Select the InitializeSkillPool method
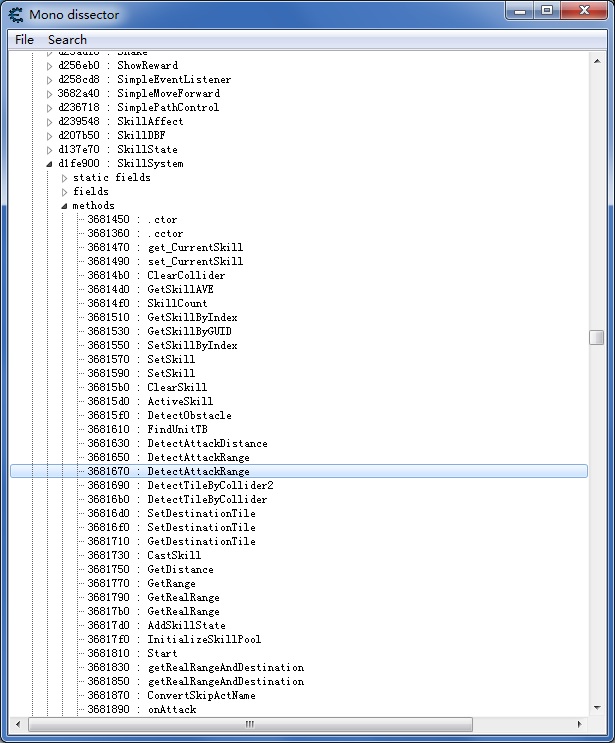The width and height of the screenshot is (615, 743). (x=204, y=640)
